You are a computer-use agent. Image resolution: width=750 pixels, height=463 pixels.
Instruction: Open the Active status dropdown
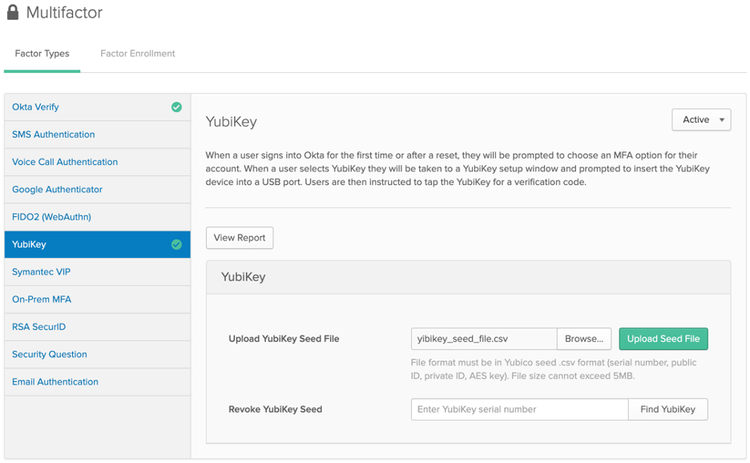pos(701,120)
